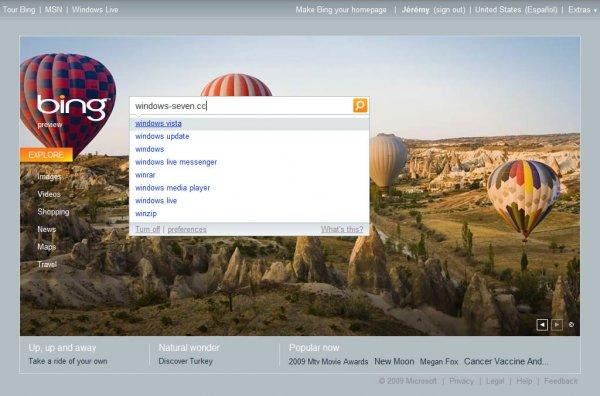Click Tour Bing link

click(19, 10)
